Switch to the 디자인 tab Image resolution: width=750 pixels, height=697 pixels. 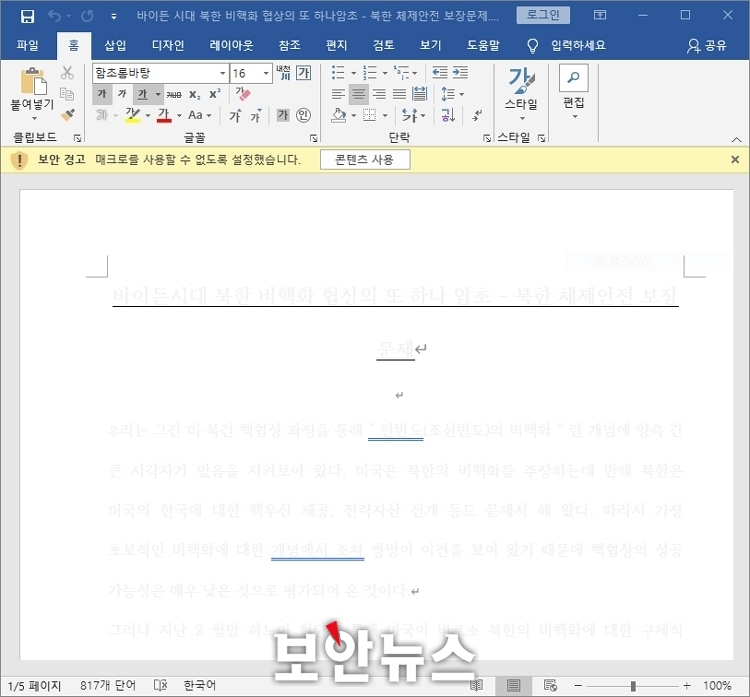167,45
